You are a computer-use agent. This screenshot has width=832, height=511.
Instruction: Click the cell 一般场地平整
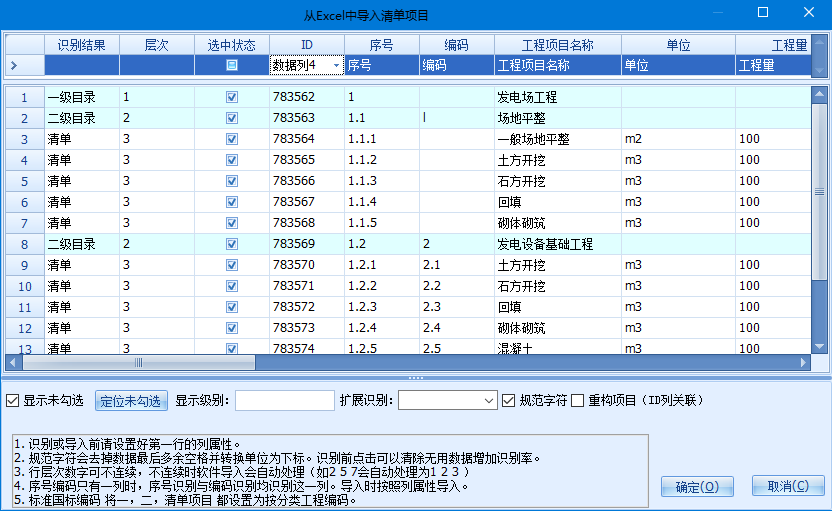click(x=558, y=139)
